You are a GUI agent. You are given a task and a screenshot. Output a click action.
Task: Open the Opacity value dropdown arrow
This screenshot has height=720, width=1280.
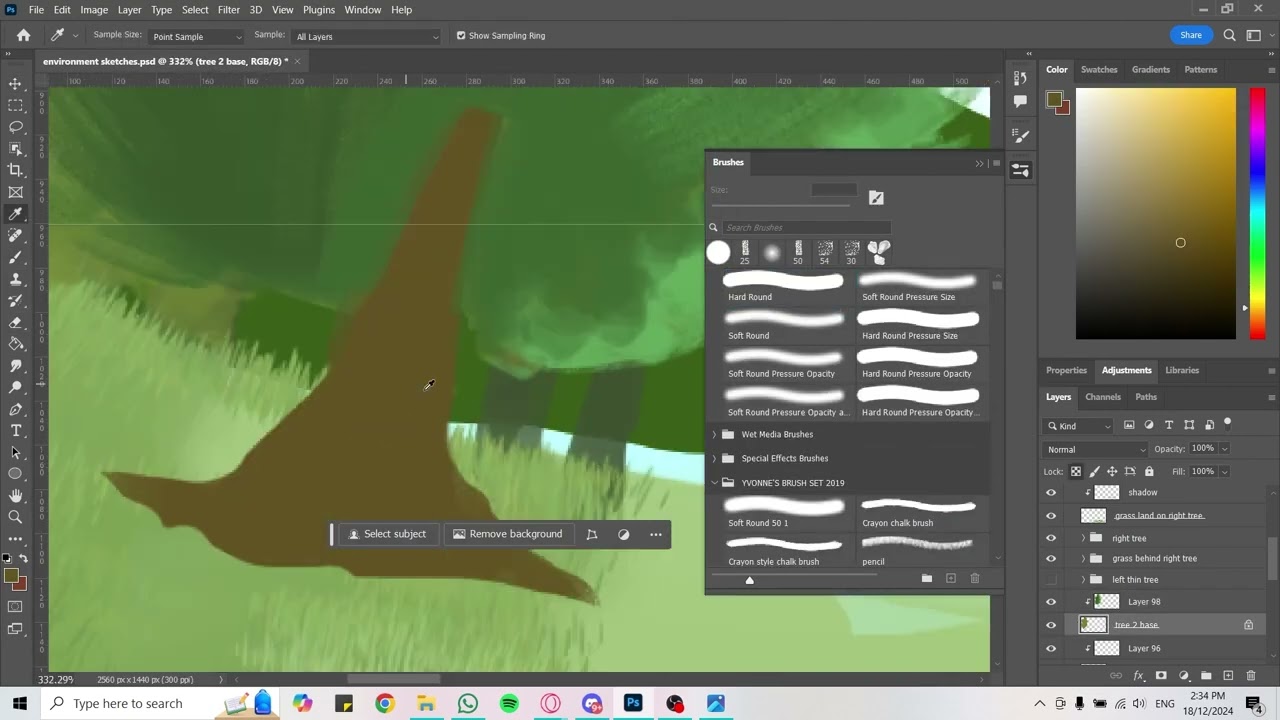click(x=1224, y=449)
